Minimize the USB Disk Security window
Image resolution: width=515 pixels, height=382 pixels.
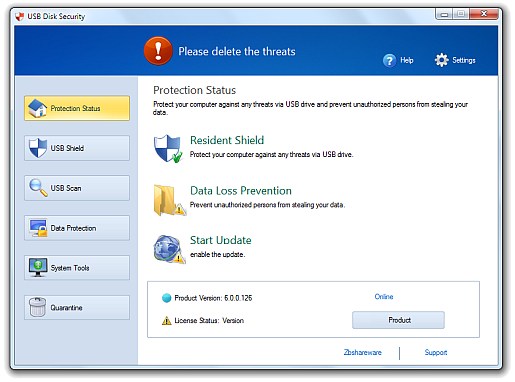[444, 14]
